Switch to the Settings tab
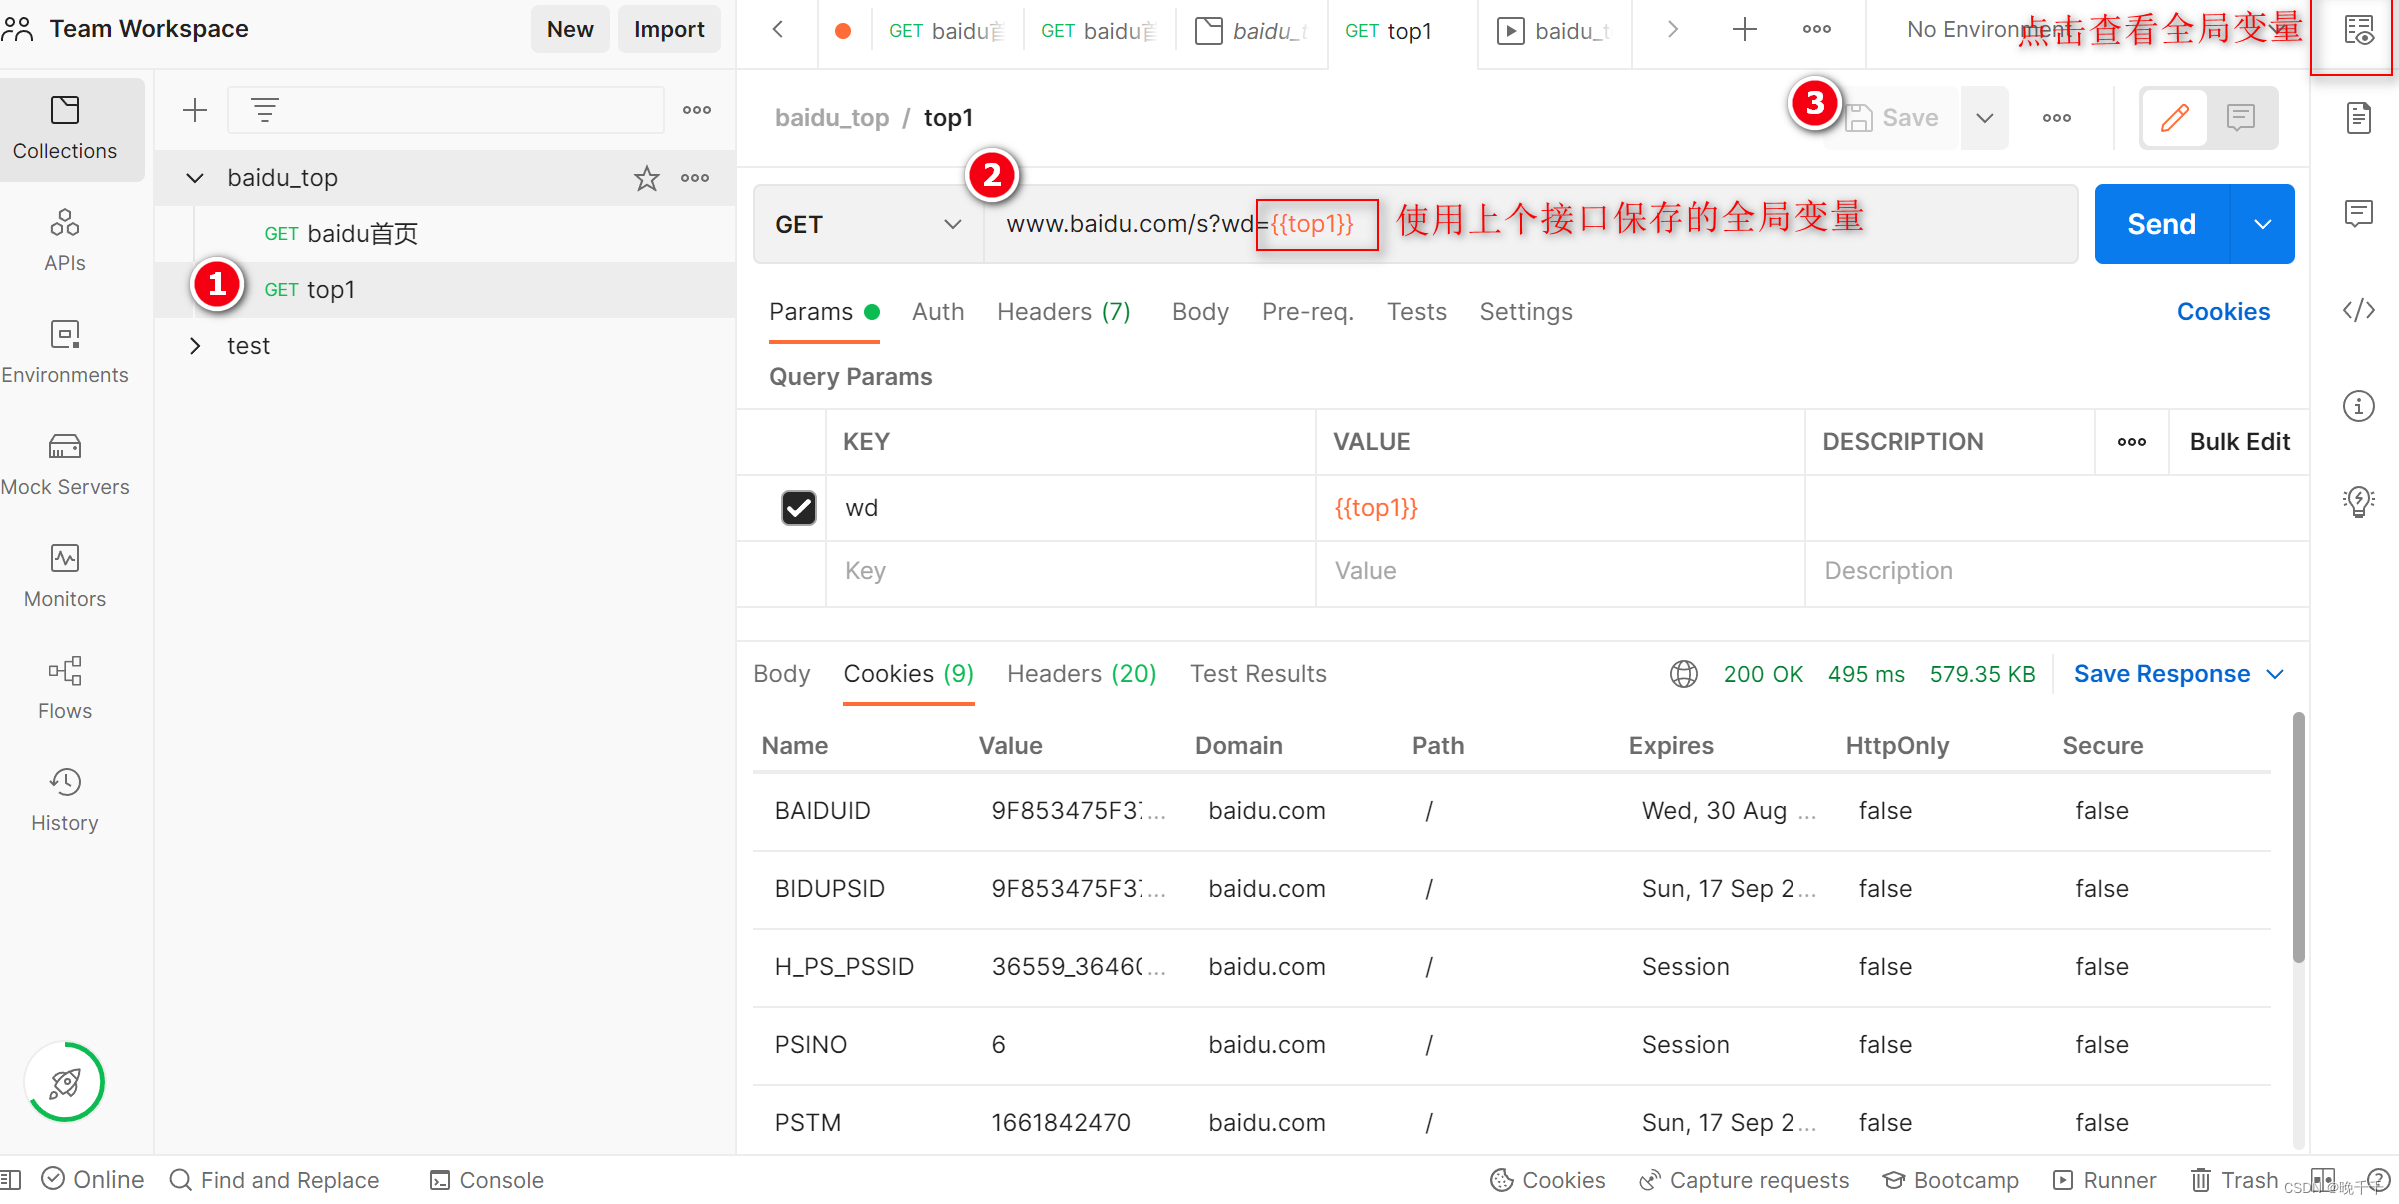The height and width of the screenshot is (1204, 2399). coord(1526,312)
